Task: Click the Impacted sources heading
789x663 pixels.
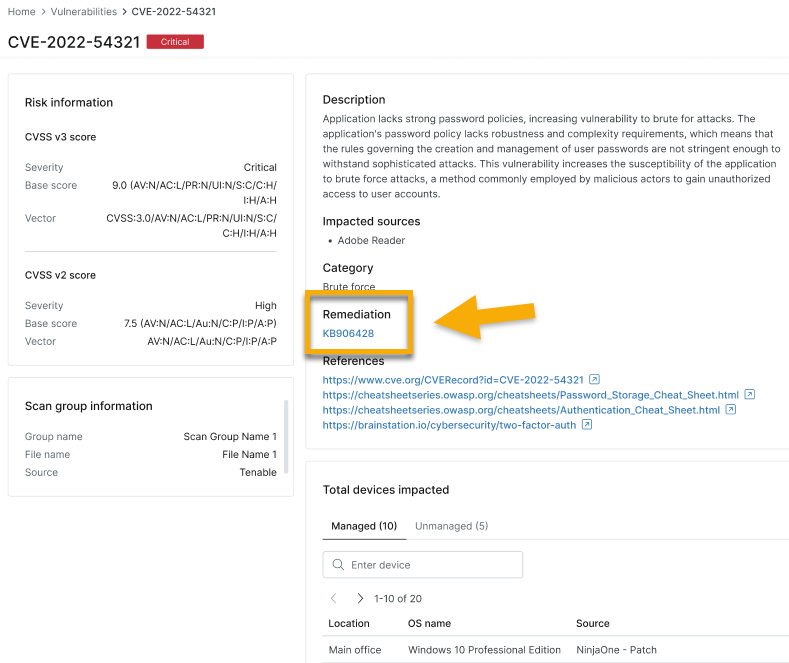Action: (x=371, y=221)
